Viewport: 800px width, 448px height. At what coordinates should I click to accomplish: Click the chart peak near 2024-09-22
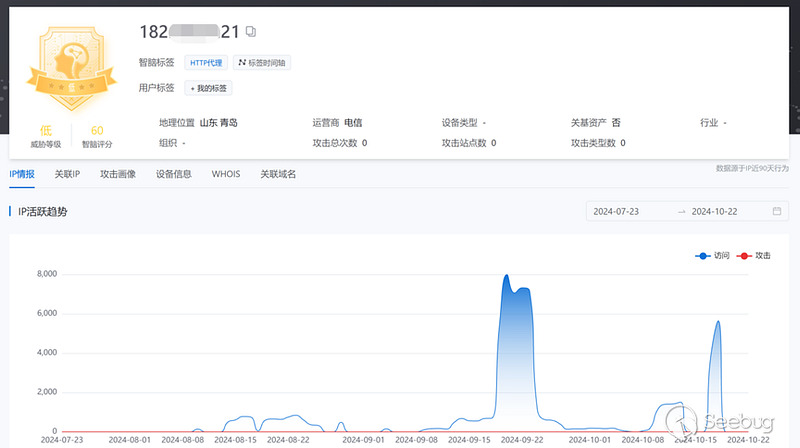[x=506, y=276]
